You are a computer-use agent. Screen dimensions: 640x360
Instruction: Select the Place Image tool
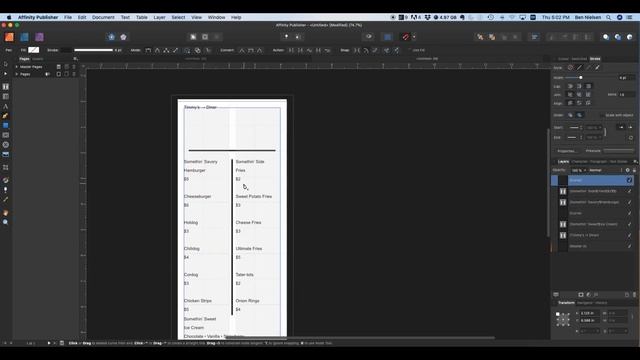pyautogui.click(x=5, y=155)
